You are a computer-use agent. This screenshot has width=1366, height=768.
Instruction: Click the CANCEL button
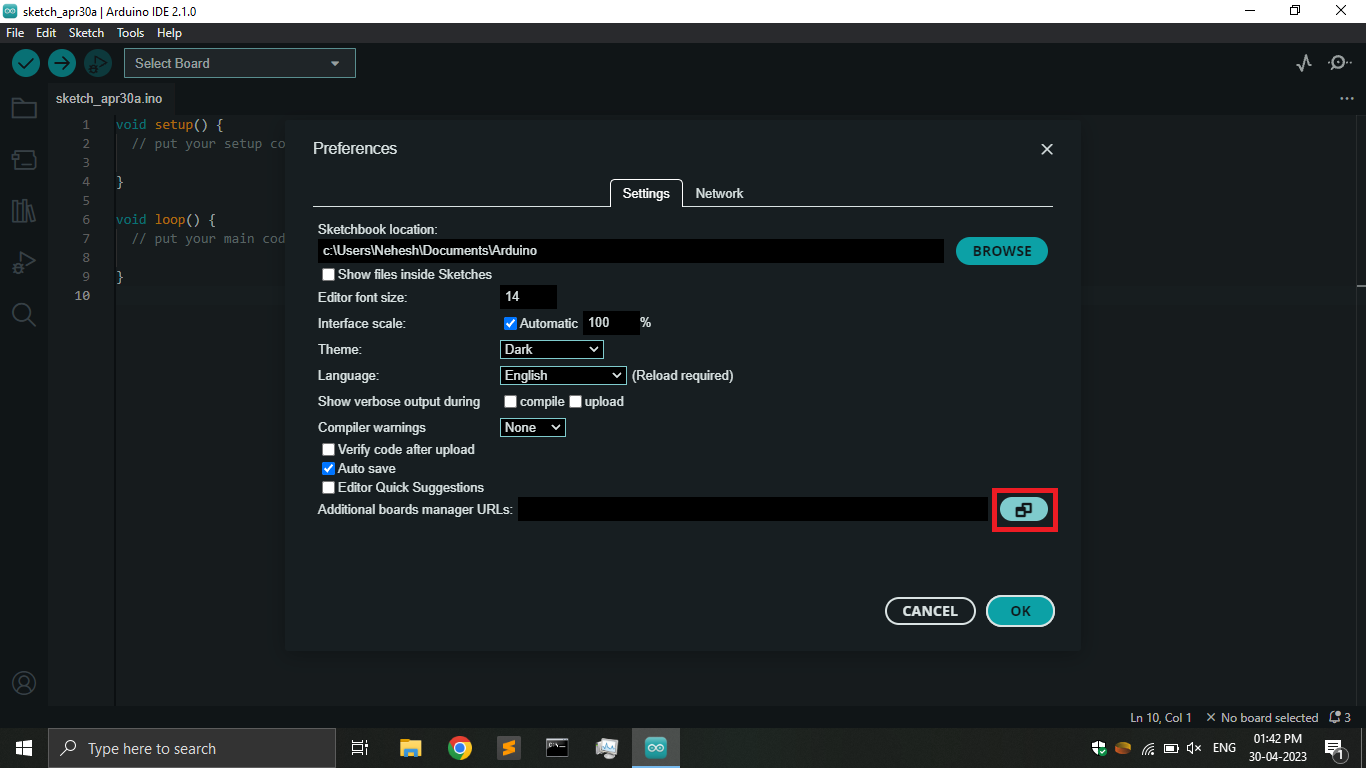point(929,610)
